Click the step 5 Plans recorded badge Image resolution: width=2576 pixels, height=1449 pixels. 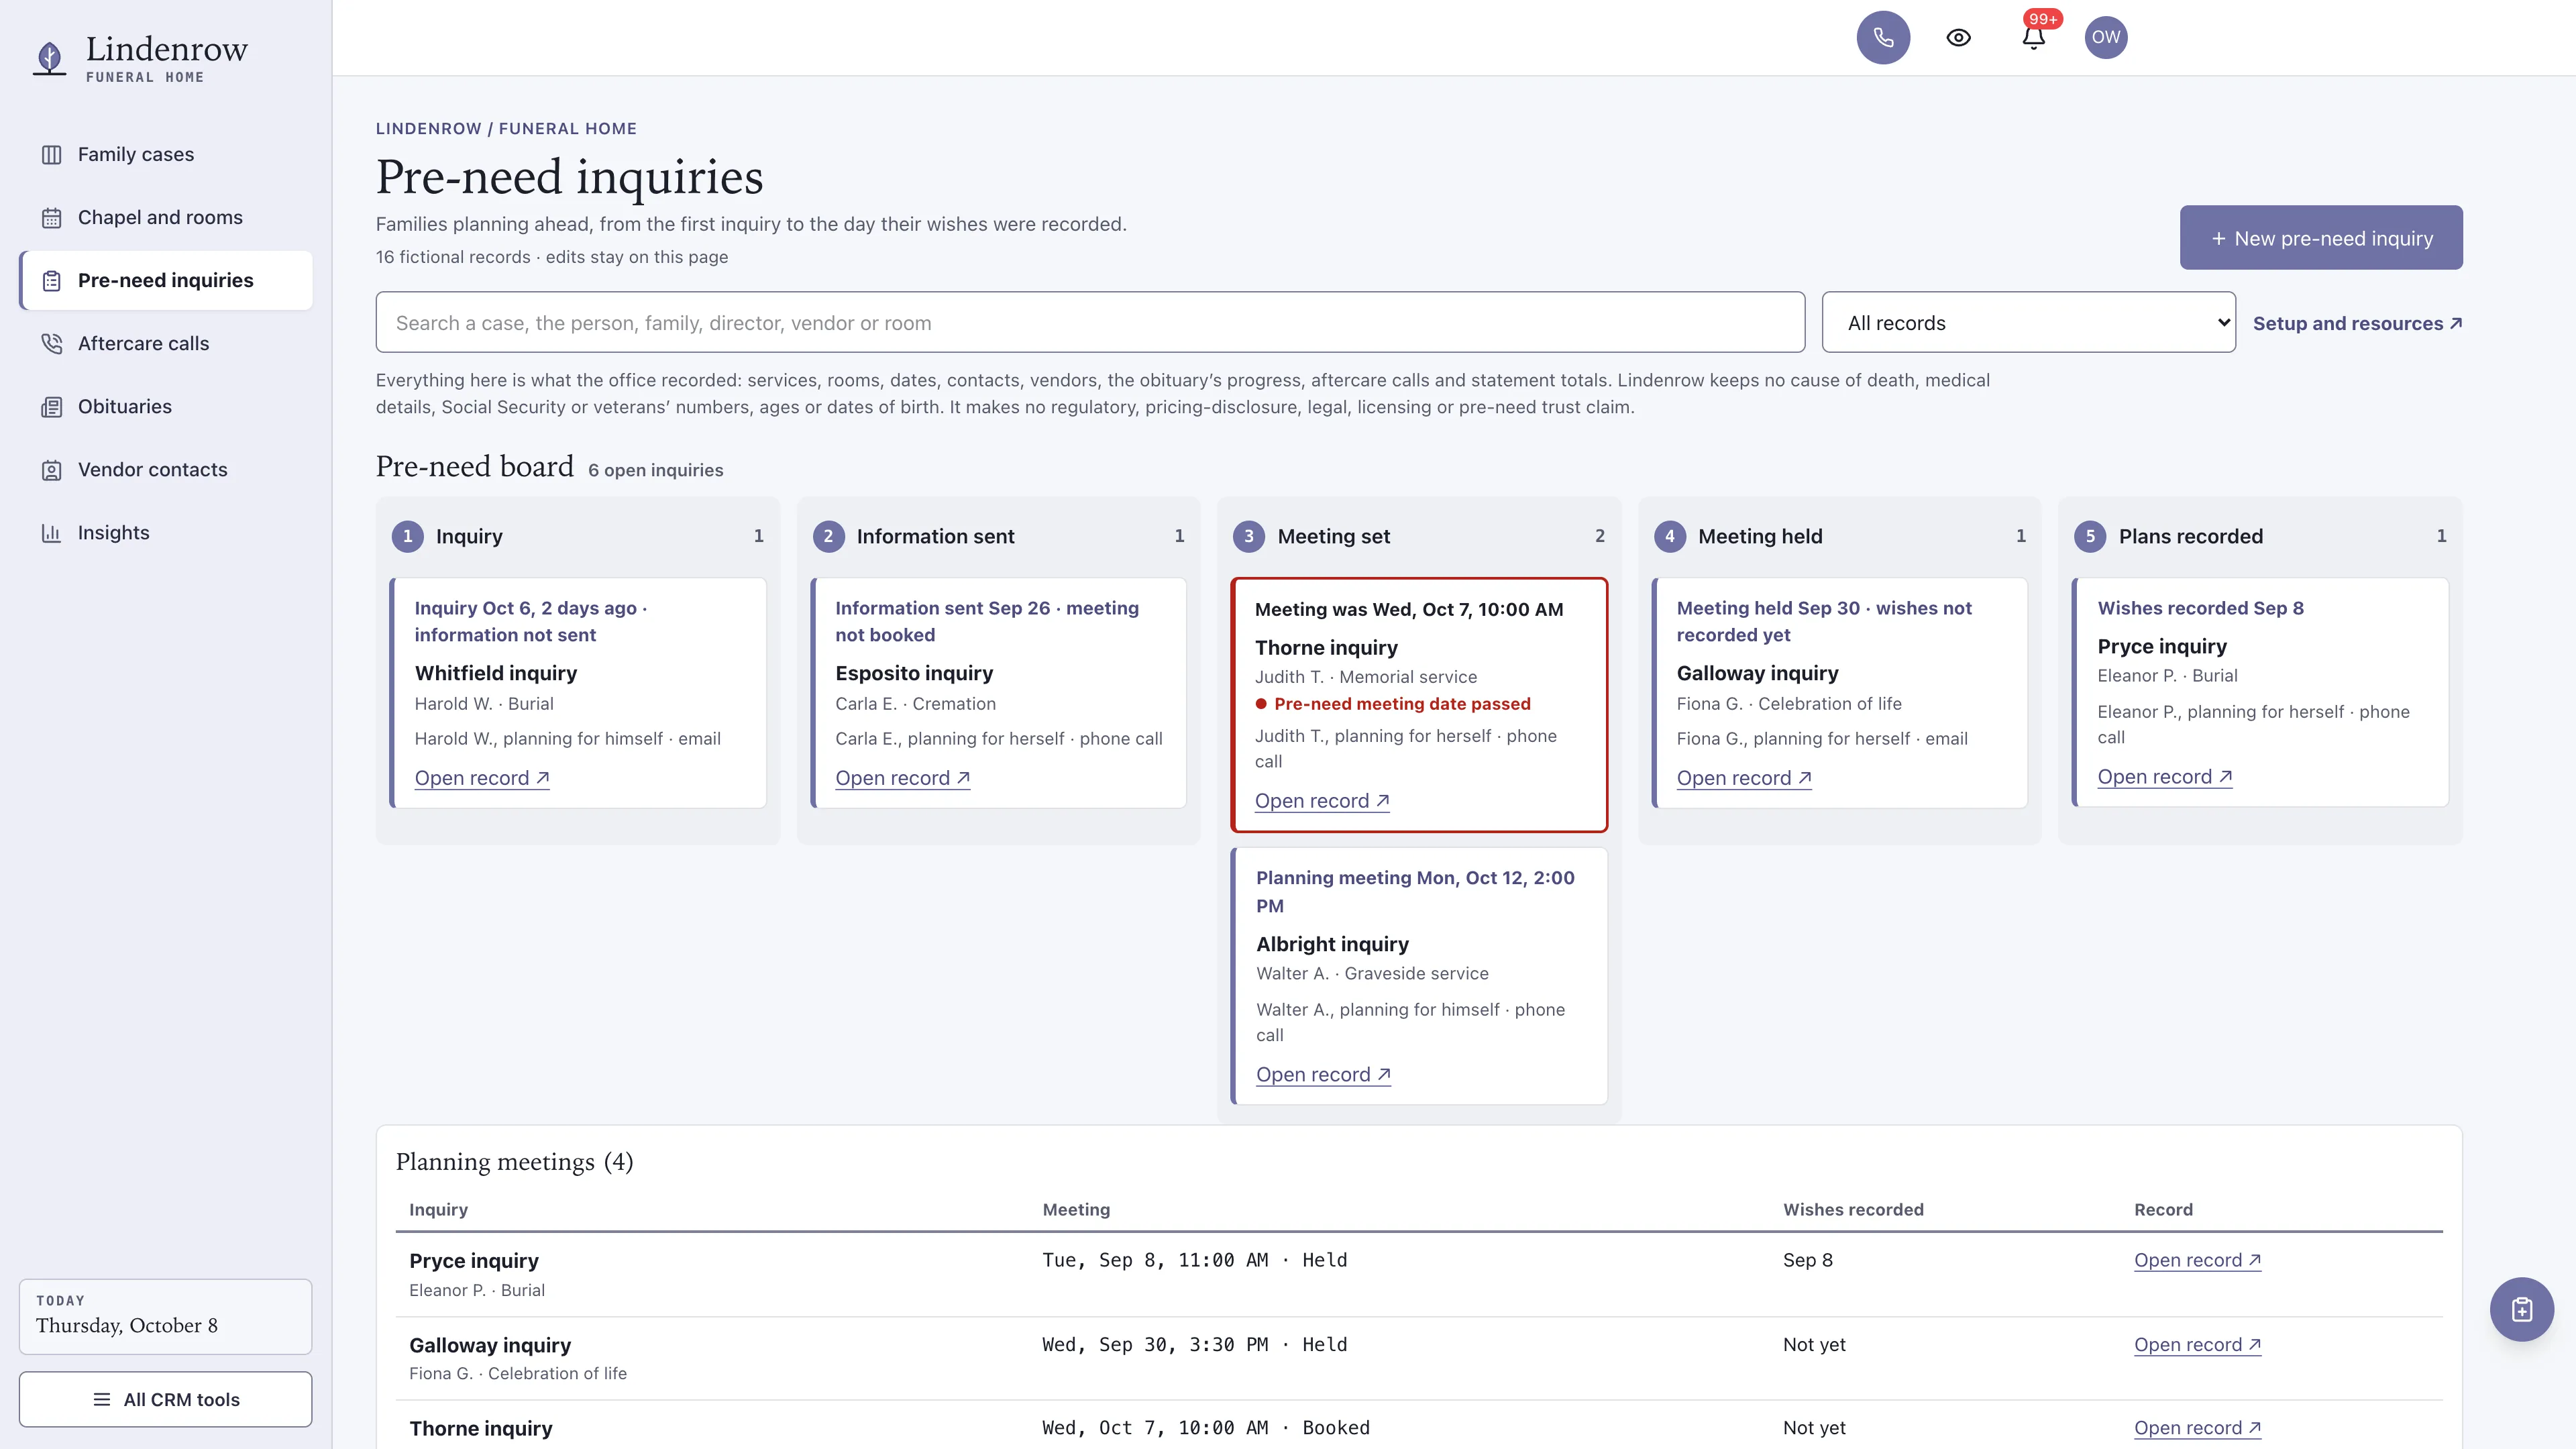click(2090, 536)
